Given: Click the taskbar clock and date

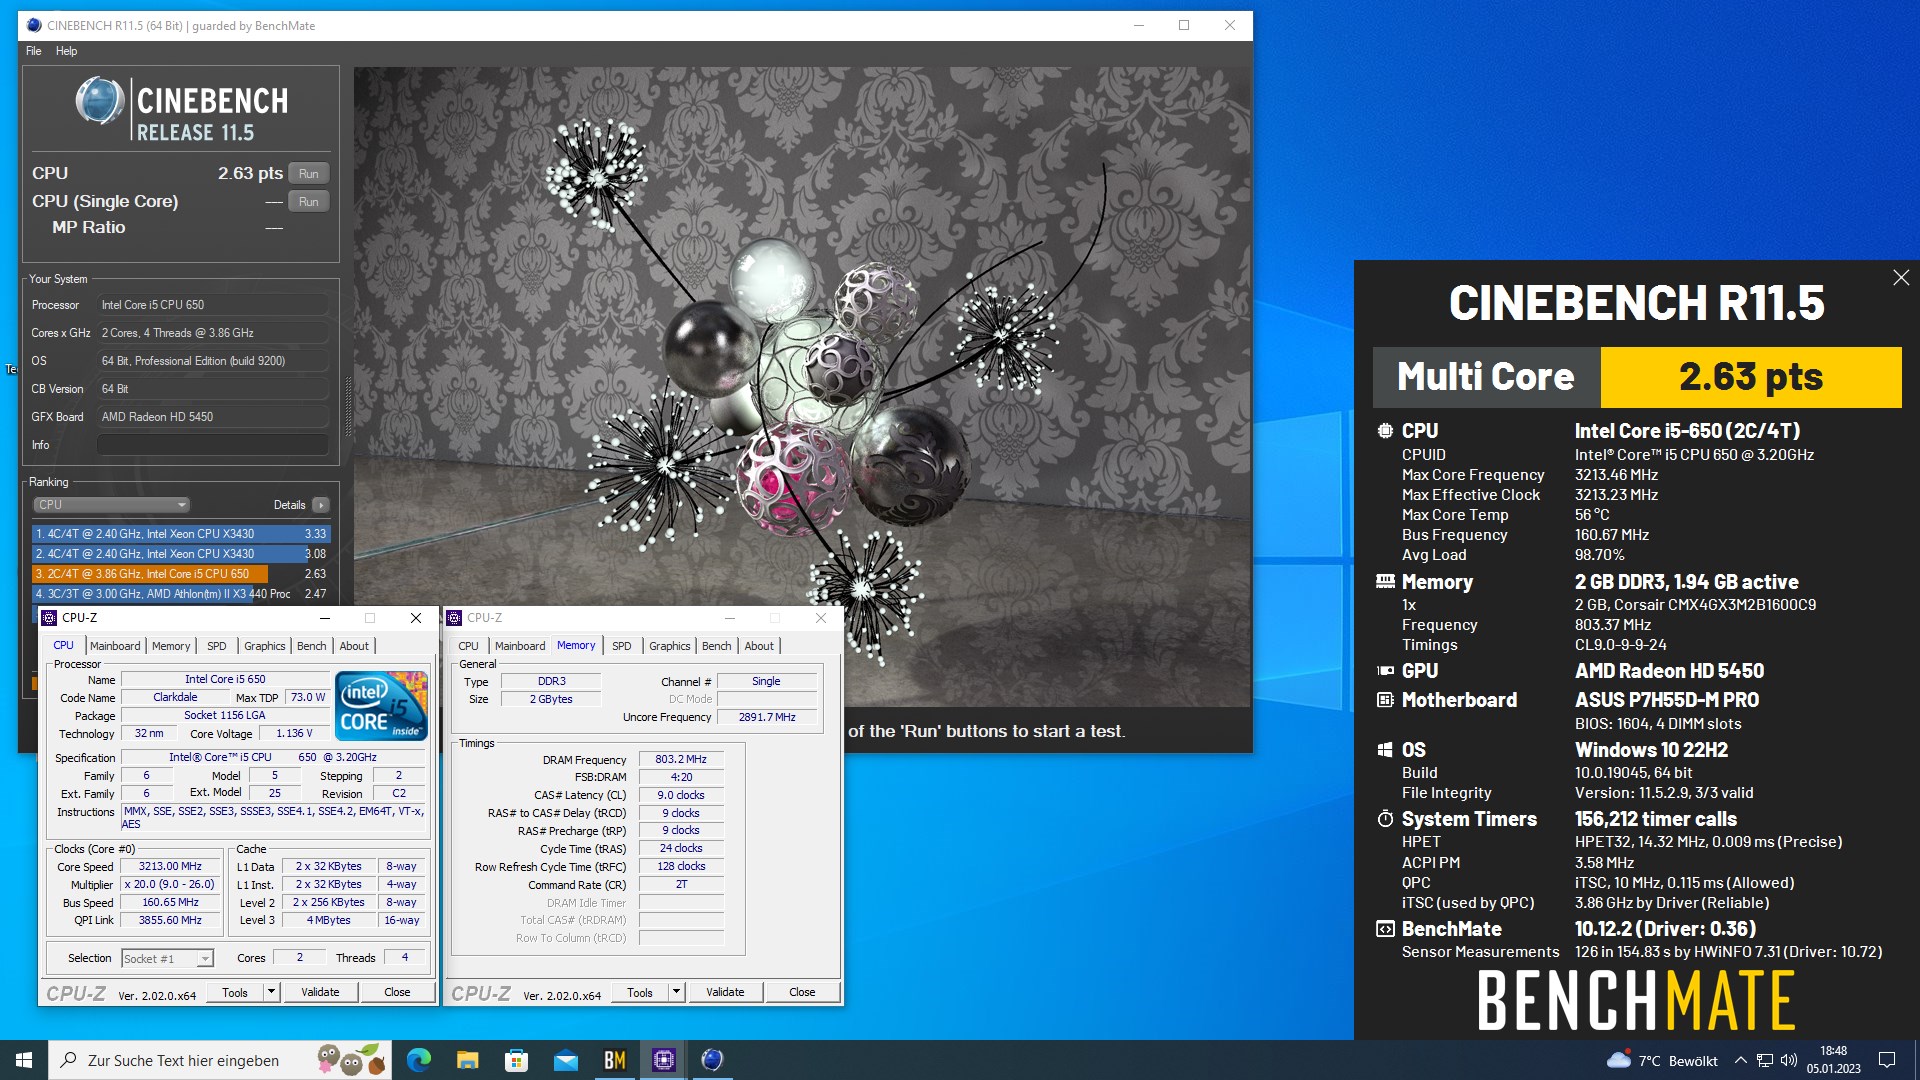Looking at the screenshot, I should click(x=1833, y=1060).
